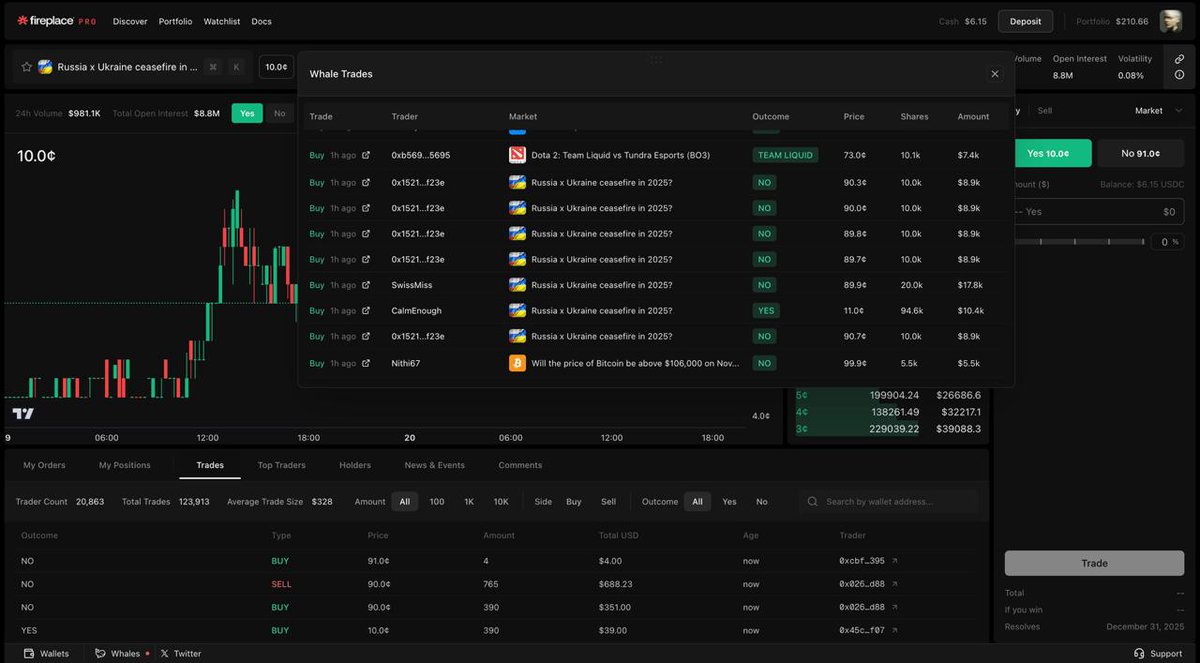Click the K shortcut badge
The height and width of the screenshot is (663, 1200).
click(x=236, y=67)
